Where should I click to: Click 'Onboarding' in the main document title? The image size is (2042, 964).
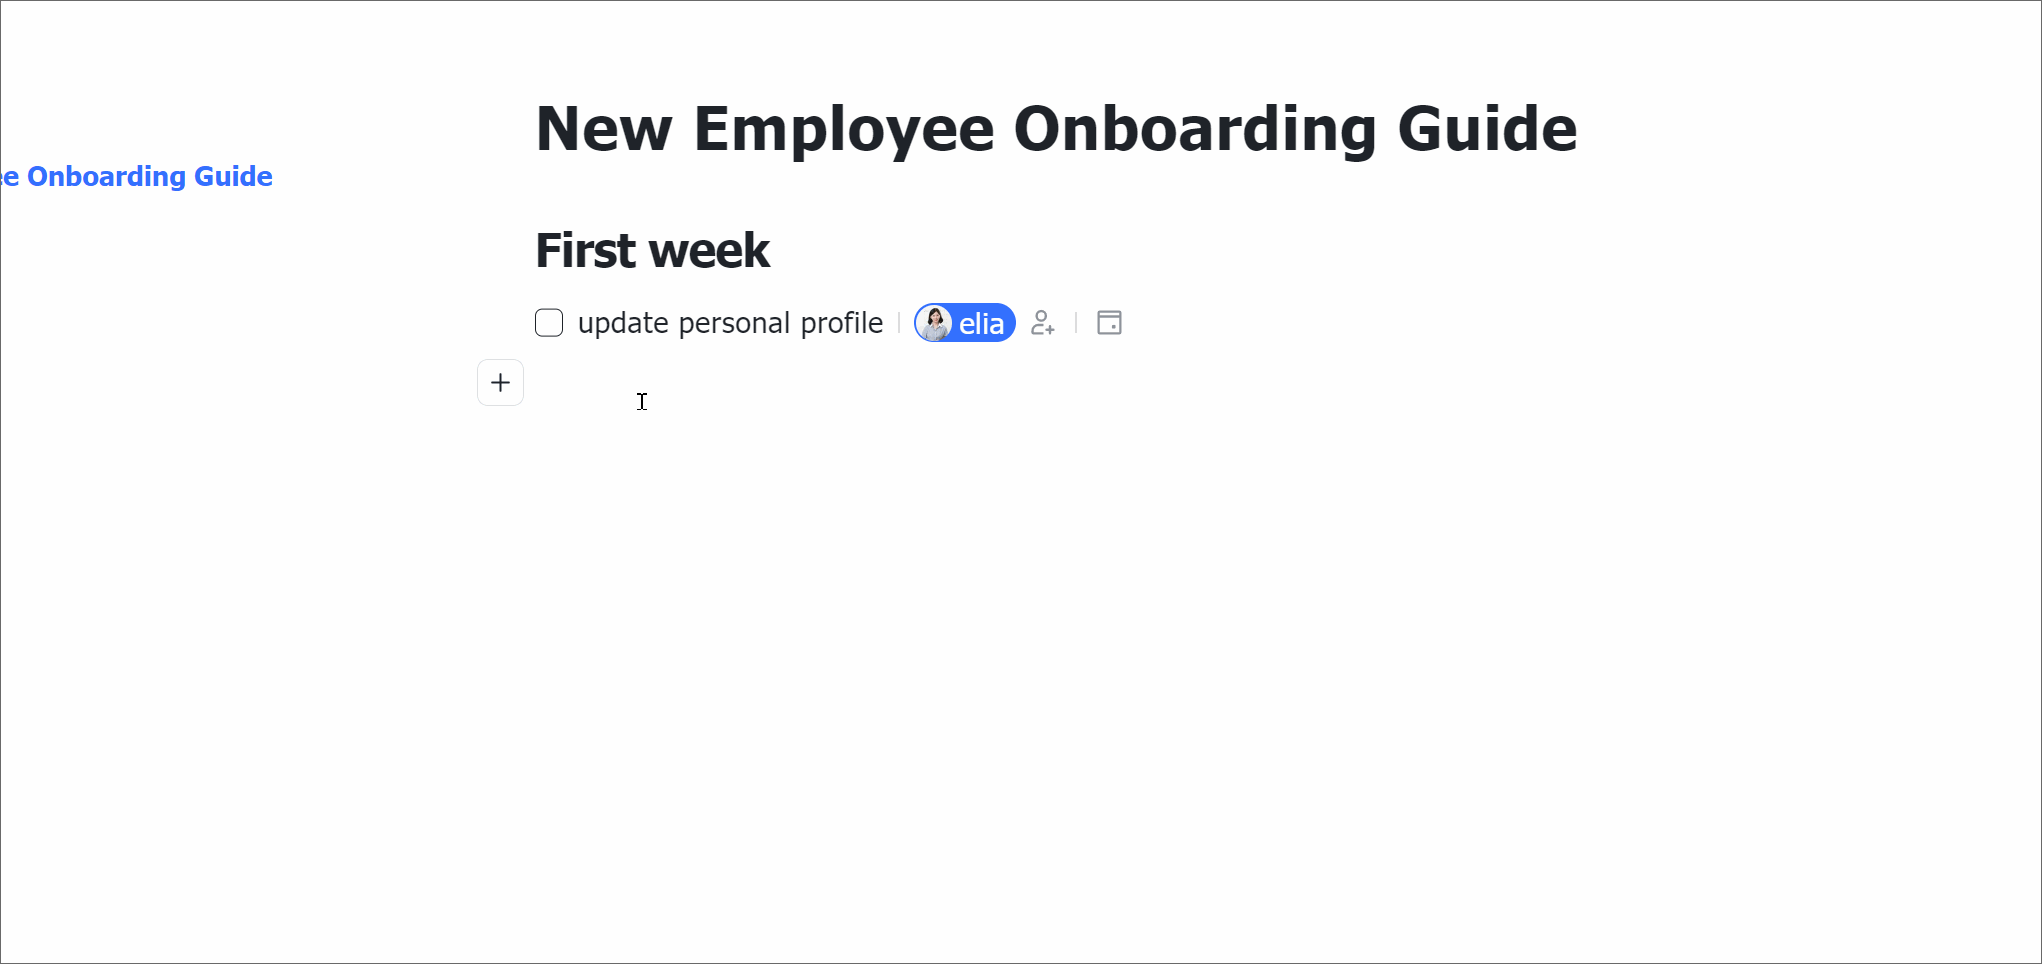click(1195, 129)
